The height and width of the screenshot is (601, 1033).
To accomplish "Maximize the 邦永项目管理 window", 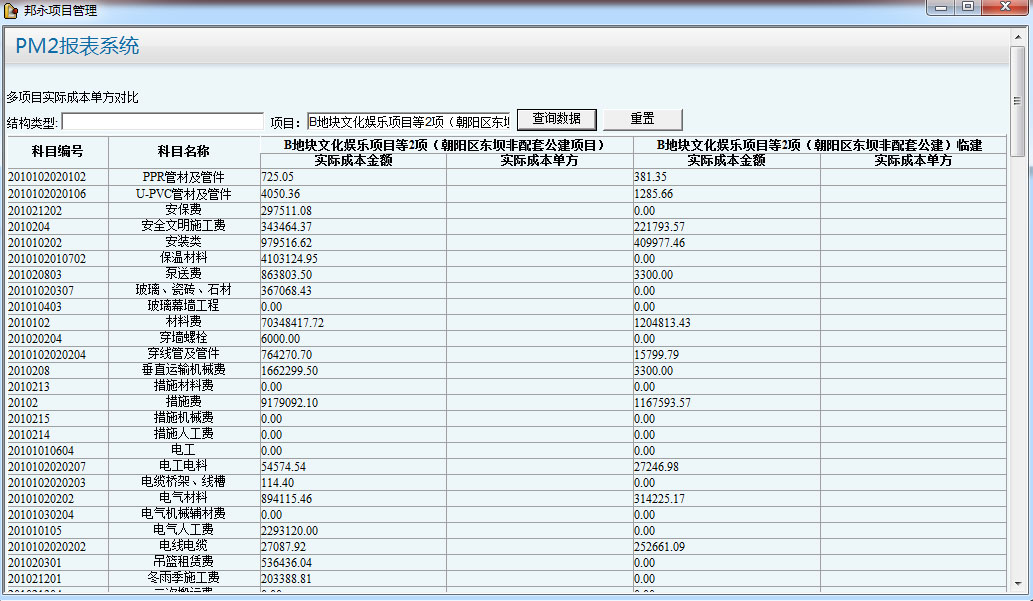I will point(967,8).
